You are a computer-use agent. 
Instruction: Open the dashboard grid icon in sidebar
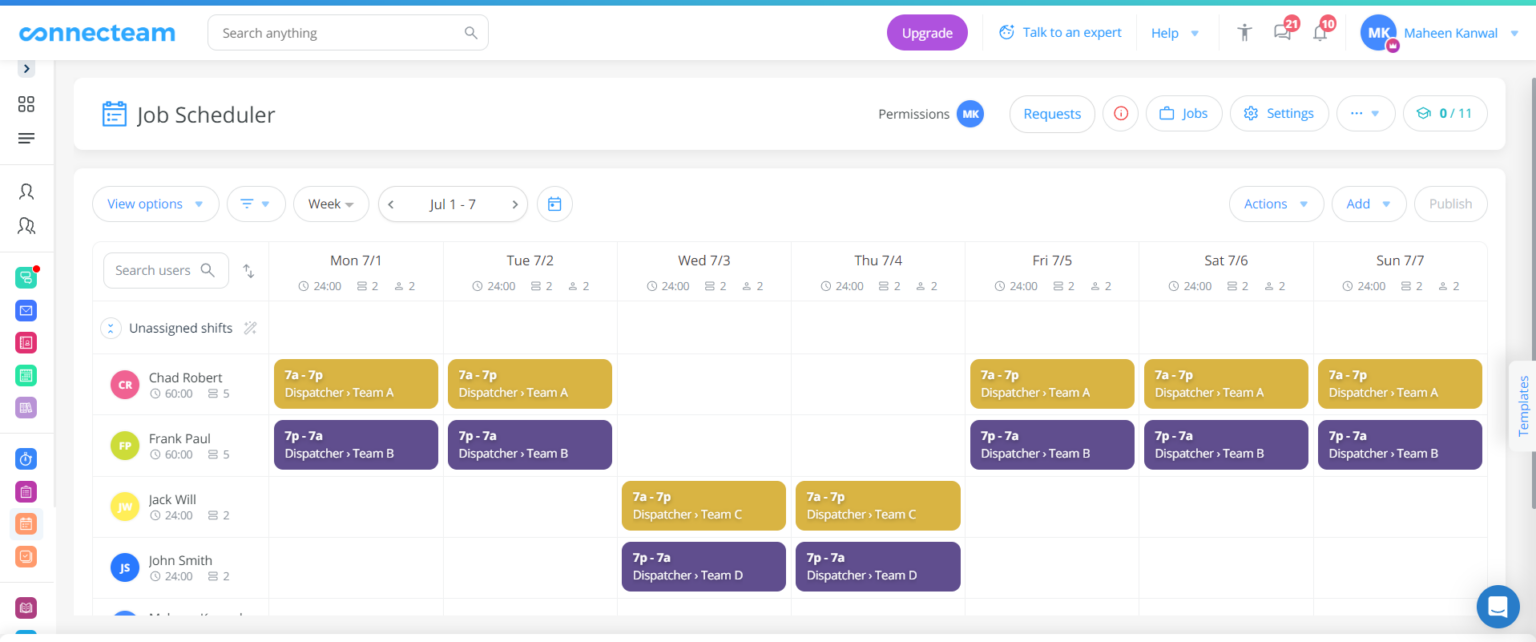click(26, 103)
